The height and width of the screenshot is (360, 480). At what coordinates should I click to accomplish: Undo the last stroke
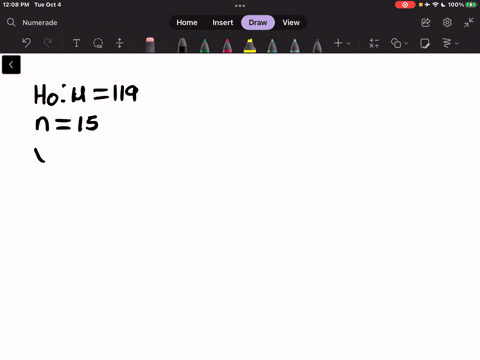click(26, 43)
